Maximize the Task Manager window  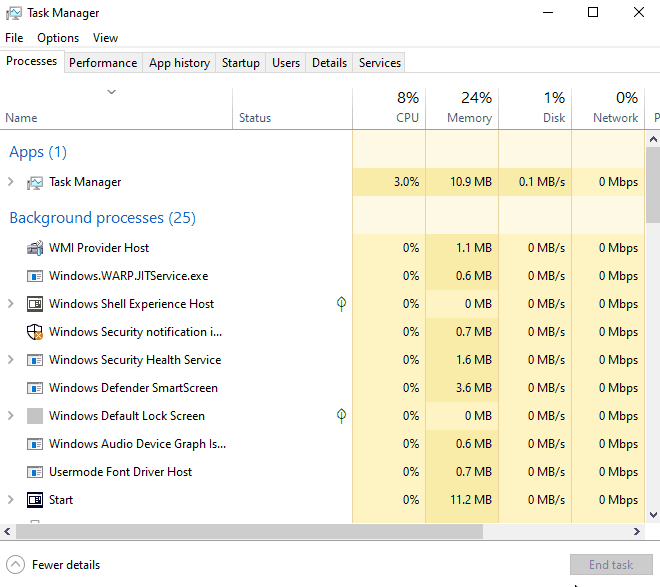593,12
